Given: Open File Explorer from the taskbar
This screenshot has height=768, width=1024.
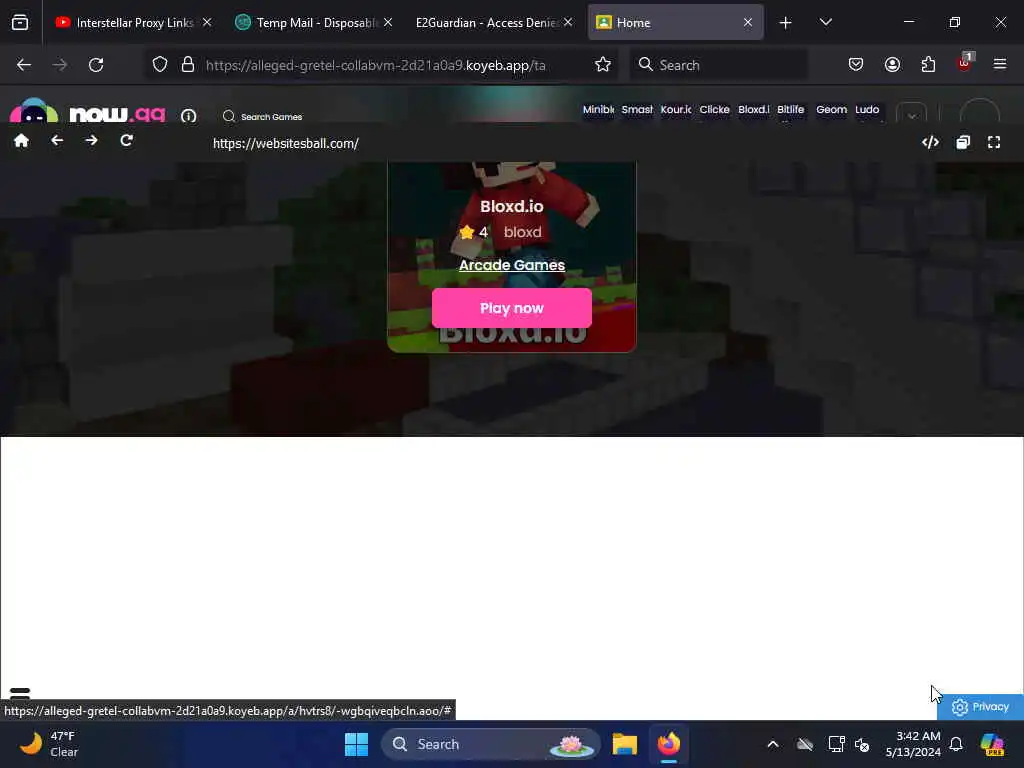Looking at the screenshot, I should pos(624,744).
